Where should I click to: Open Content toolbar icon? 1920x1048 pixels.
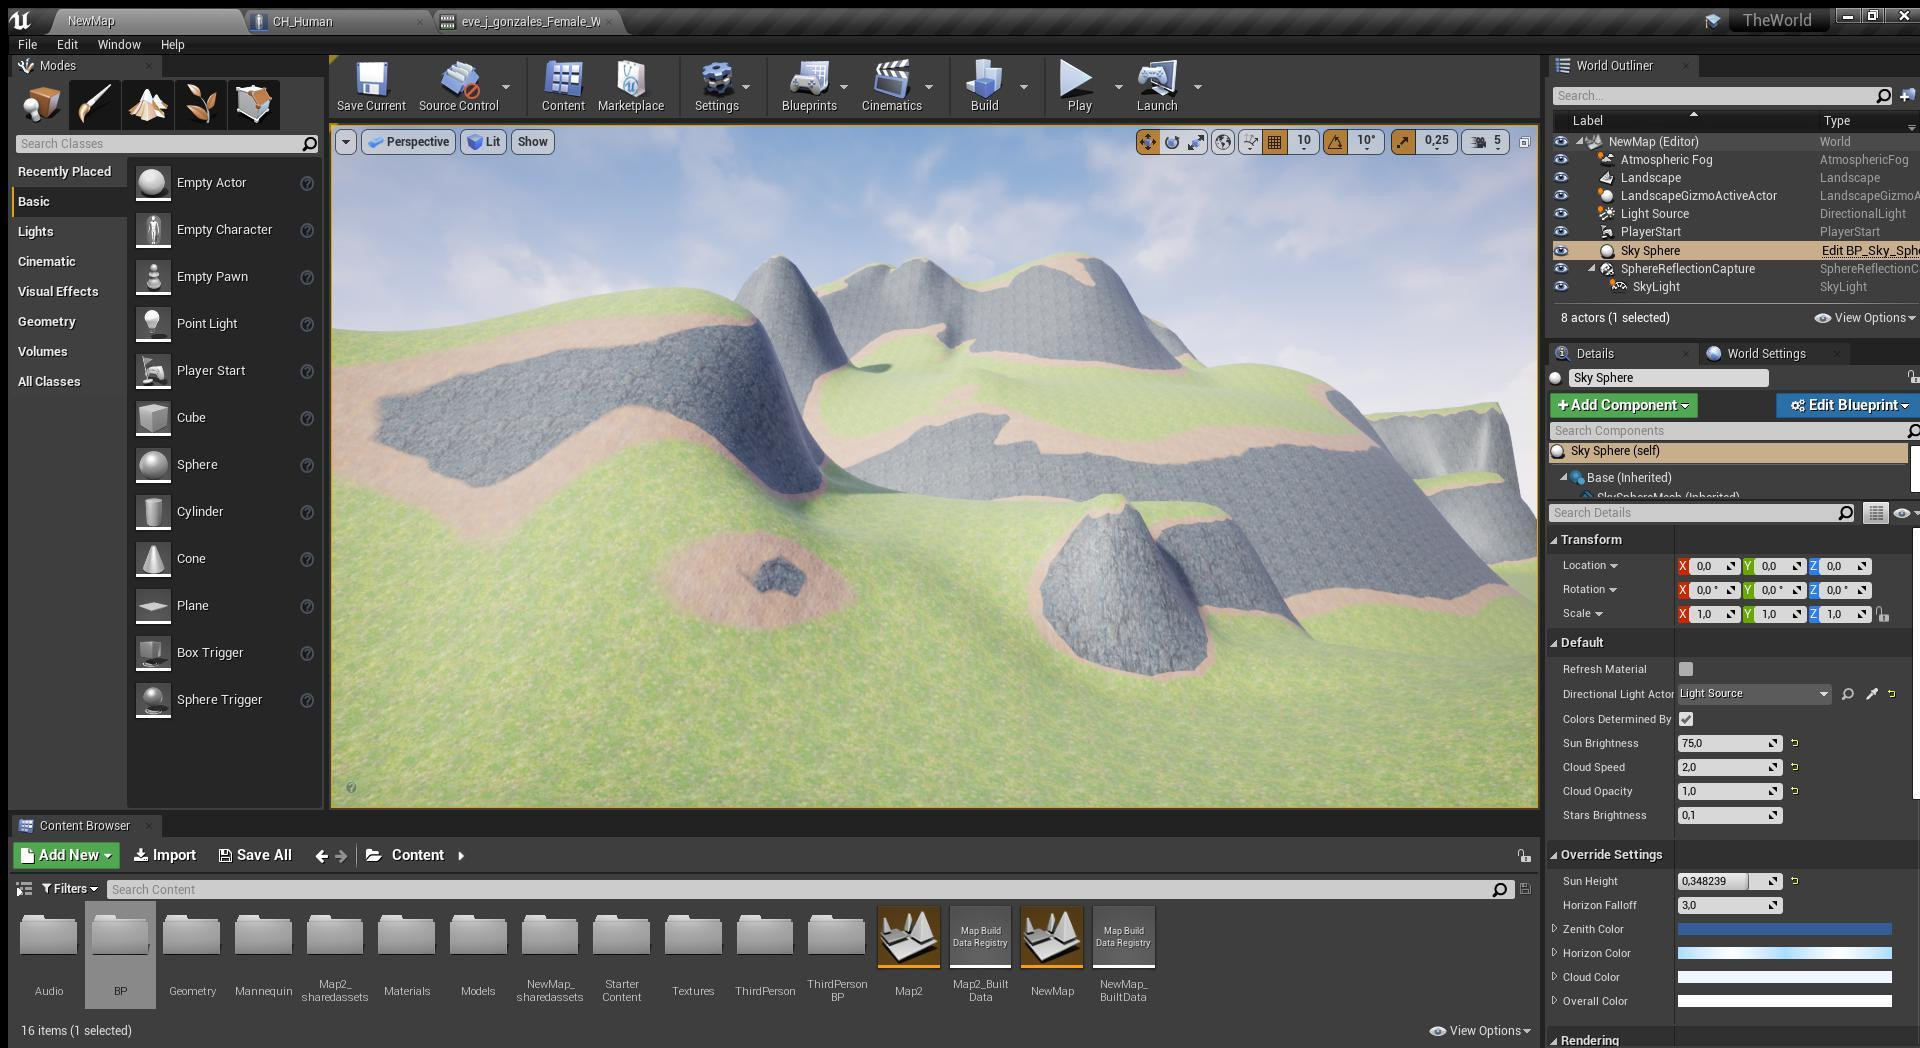[x=563, y=86]
